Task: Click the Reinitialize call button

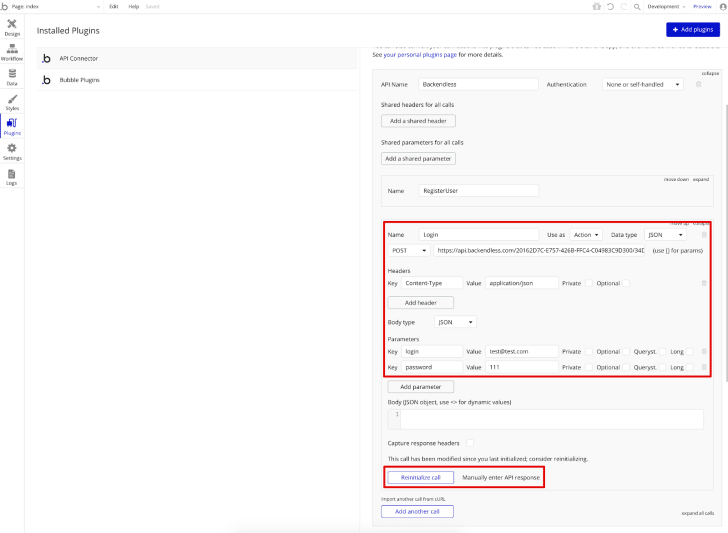Action: 420,478
